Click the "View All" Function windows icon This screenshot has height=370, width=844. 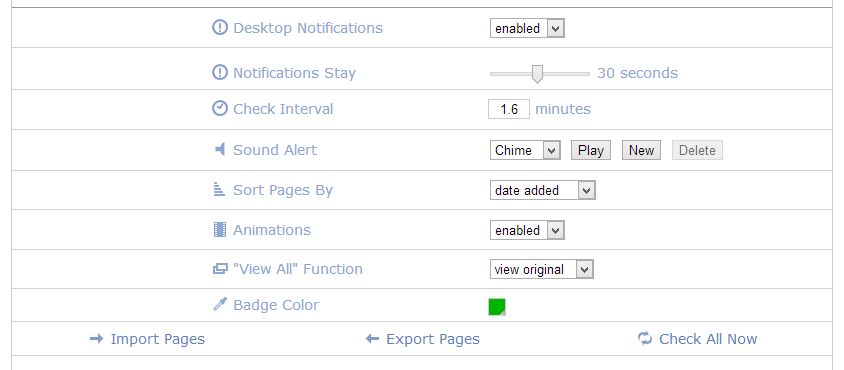coord(220,269)
